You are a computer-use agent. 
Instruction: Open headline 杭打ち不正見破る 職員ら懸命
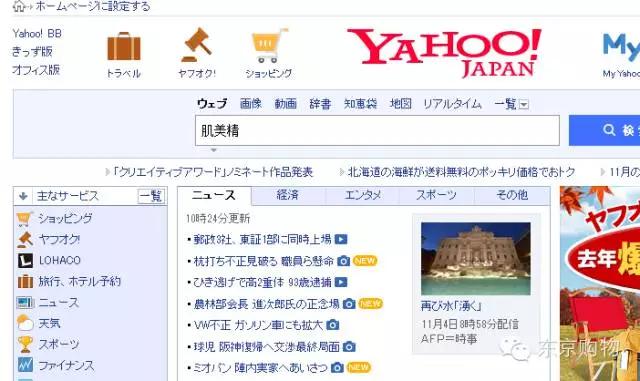264,261
